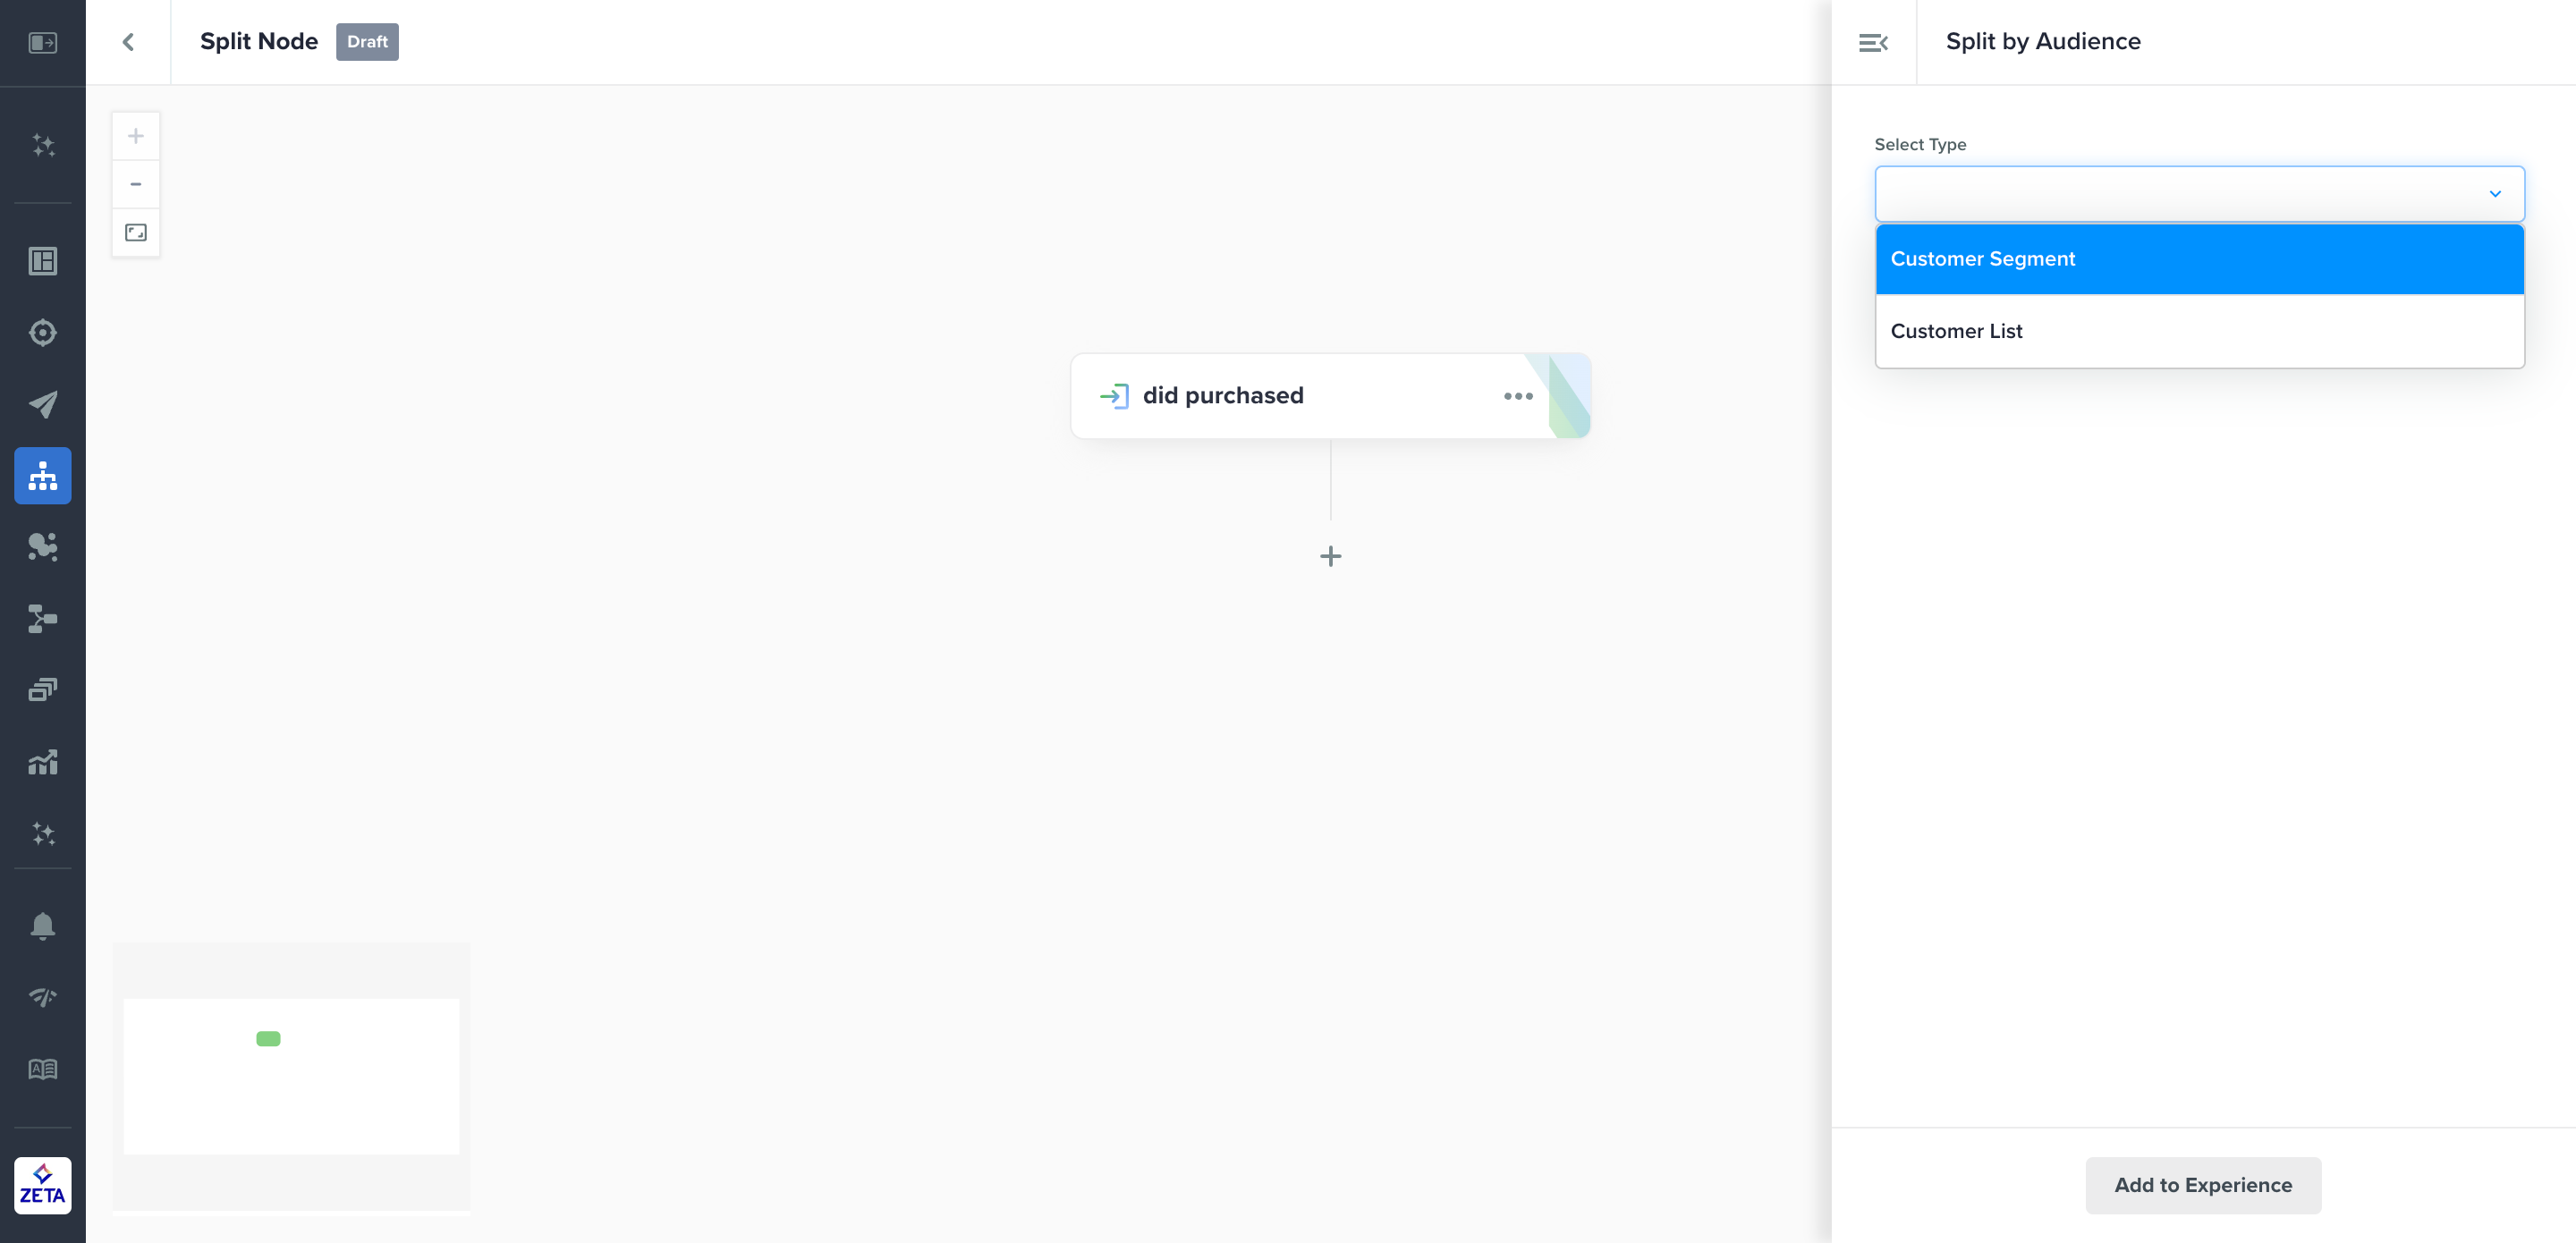Viewport: 2576px width, 1243px height.
Task: Select the highlighted experiences hierarchy icon
Action: pos(42,476)
